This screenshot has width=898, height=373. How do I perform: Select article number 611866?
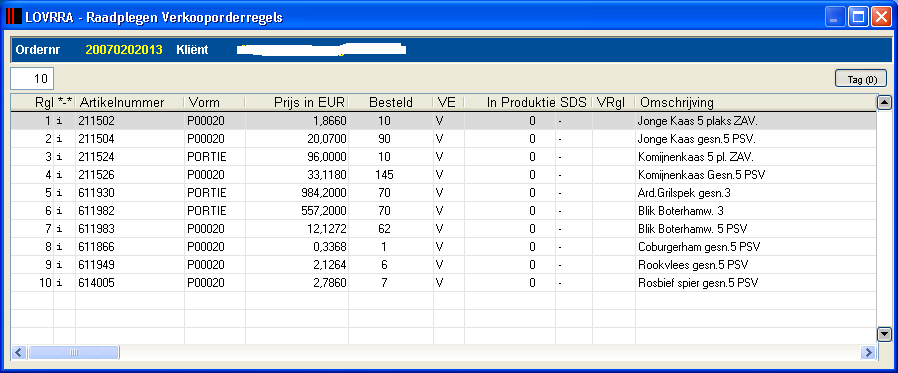[97, 246]
